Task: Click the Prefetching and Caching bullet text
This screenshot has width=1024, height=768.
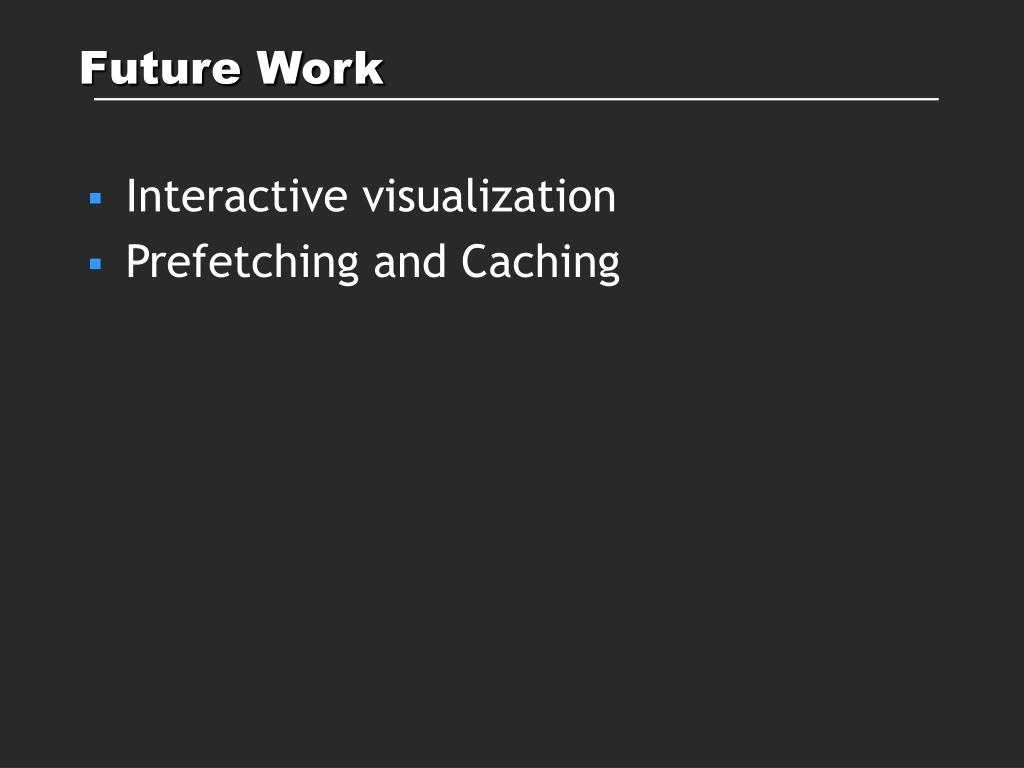Action: click(373, 263)
